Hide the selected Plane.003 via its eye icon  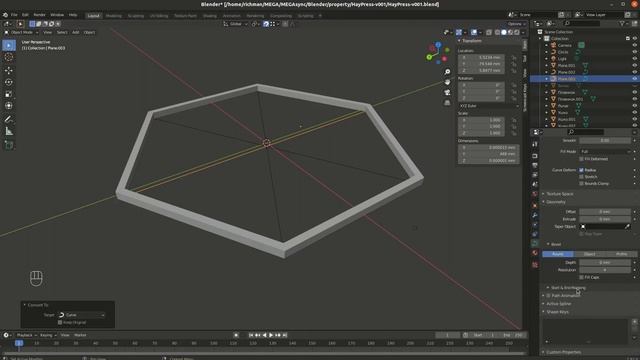[635, 79]
